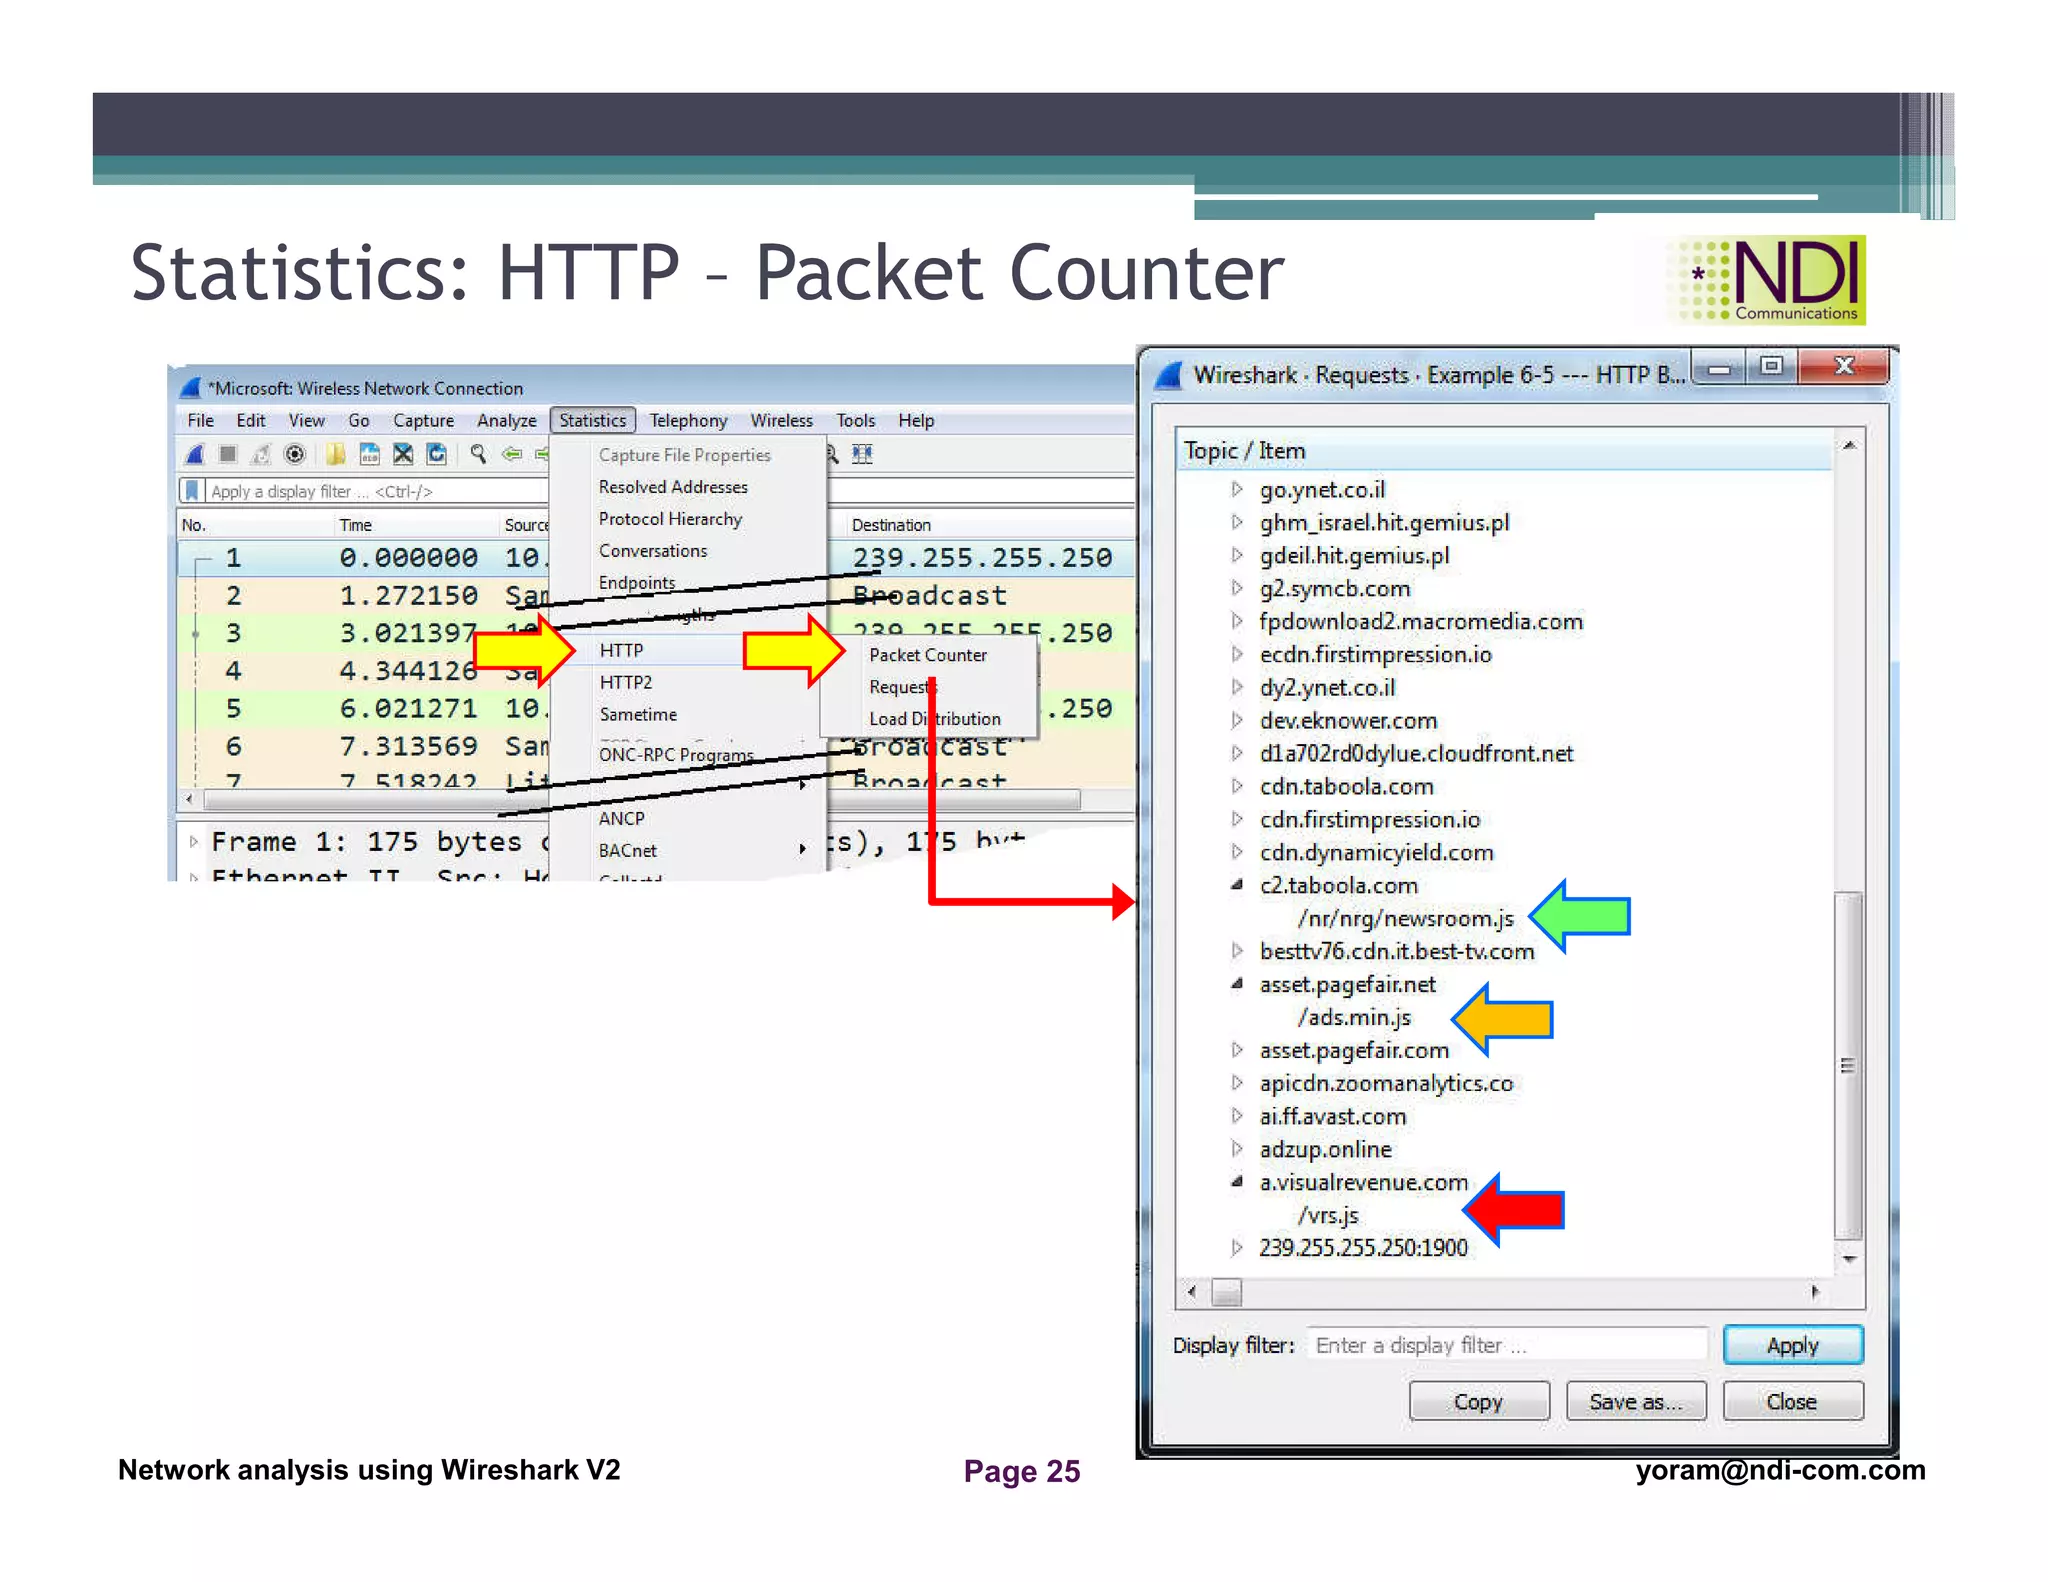
Task: Open the View menu
Action: 306,421
